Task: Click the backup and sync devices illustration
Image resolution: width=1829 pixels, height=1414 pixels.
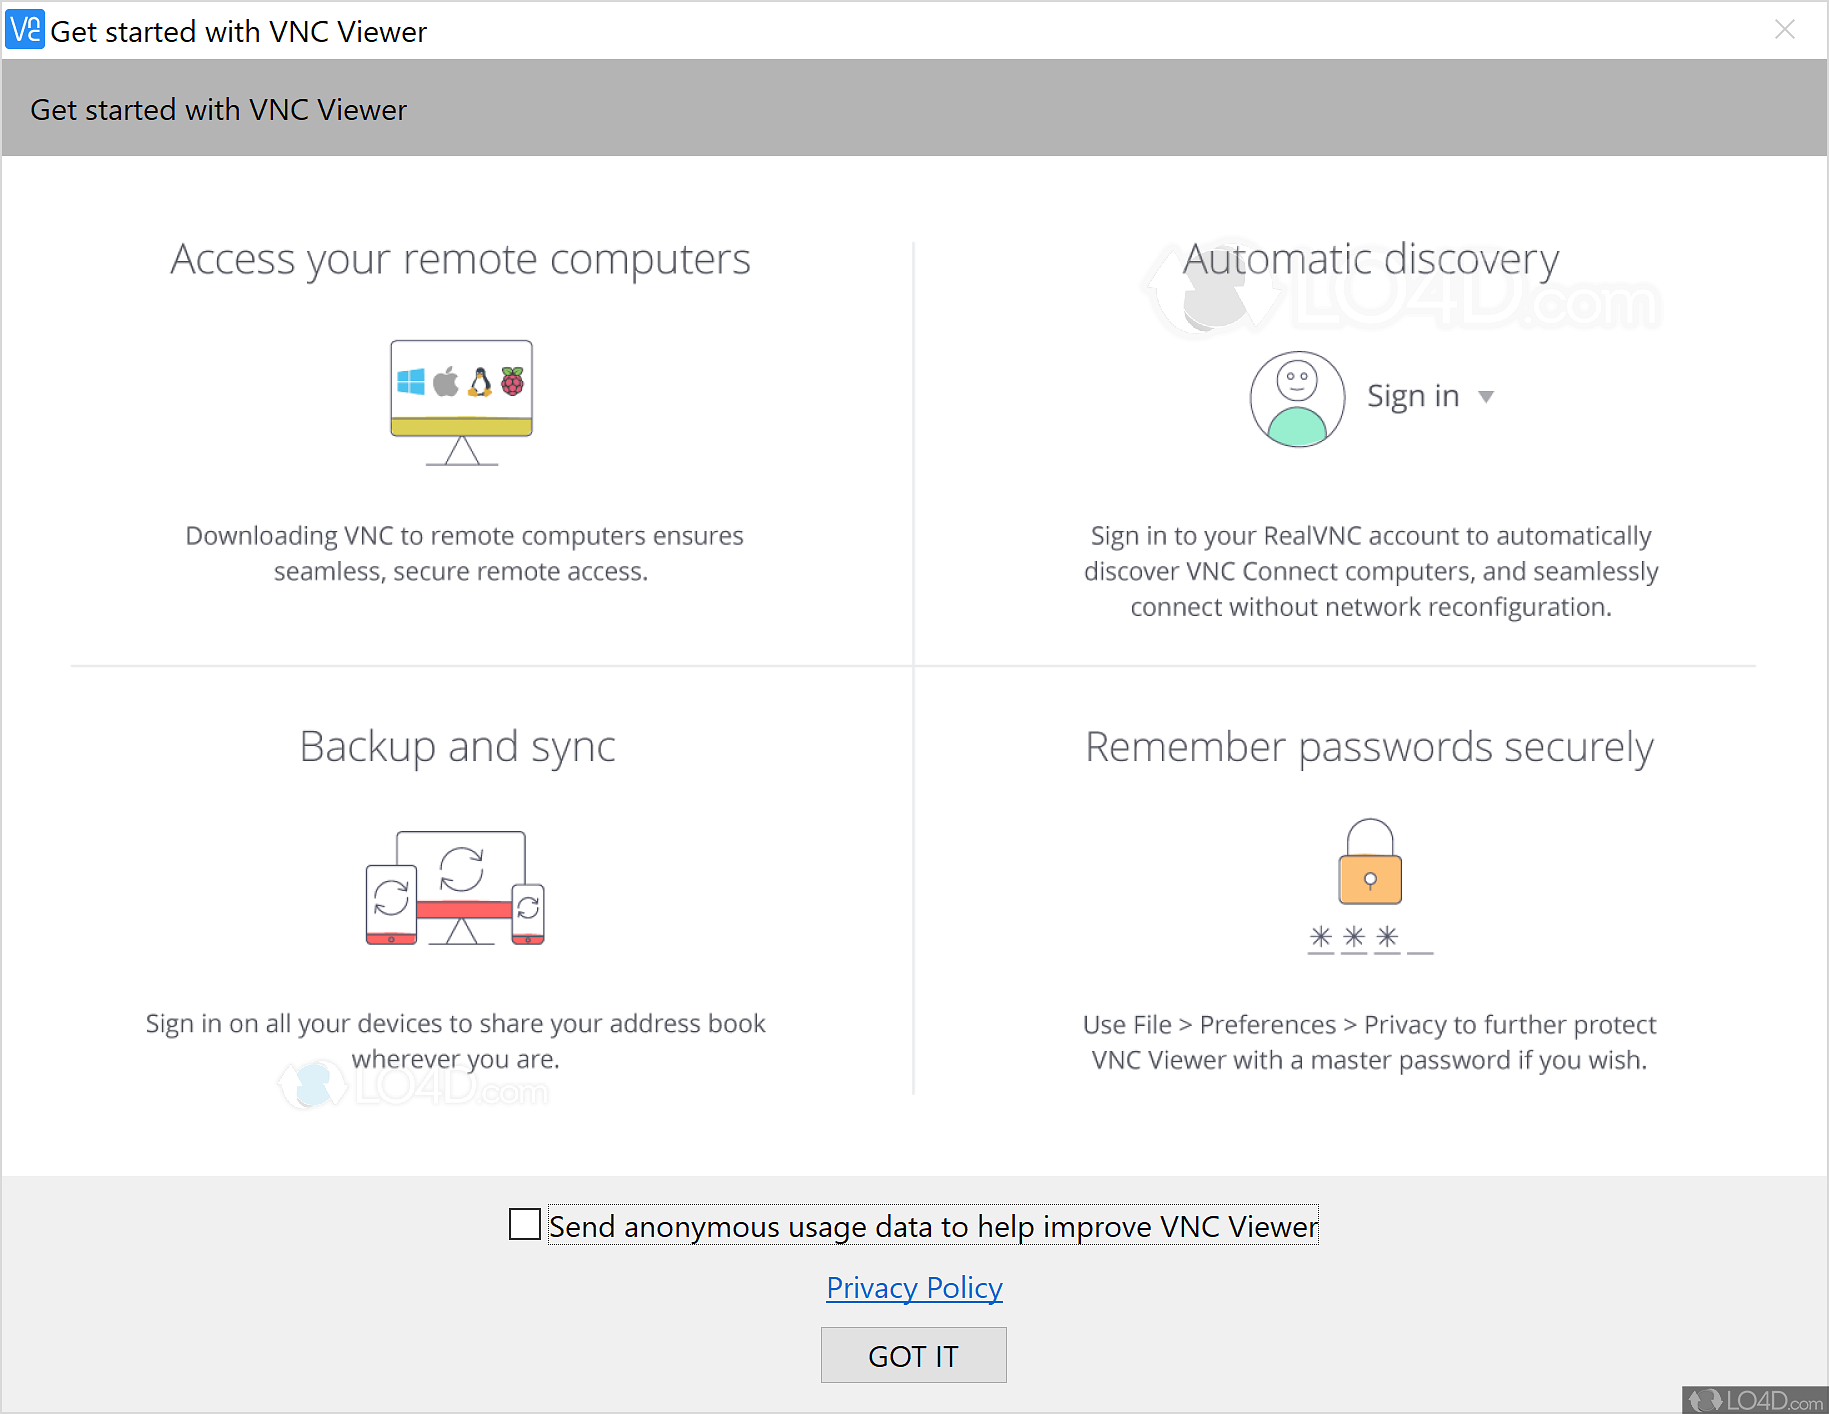Action: coord(456,888)
